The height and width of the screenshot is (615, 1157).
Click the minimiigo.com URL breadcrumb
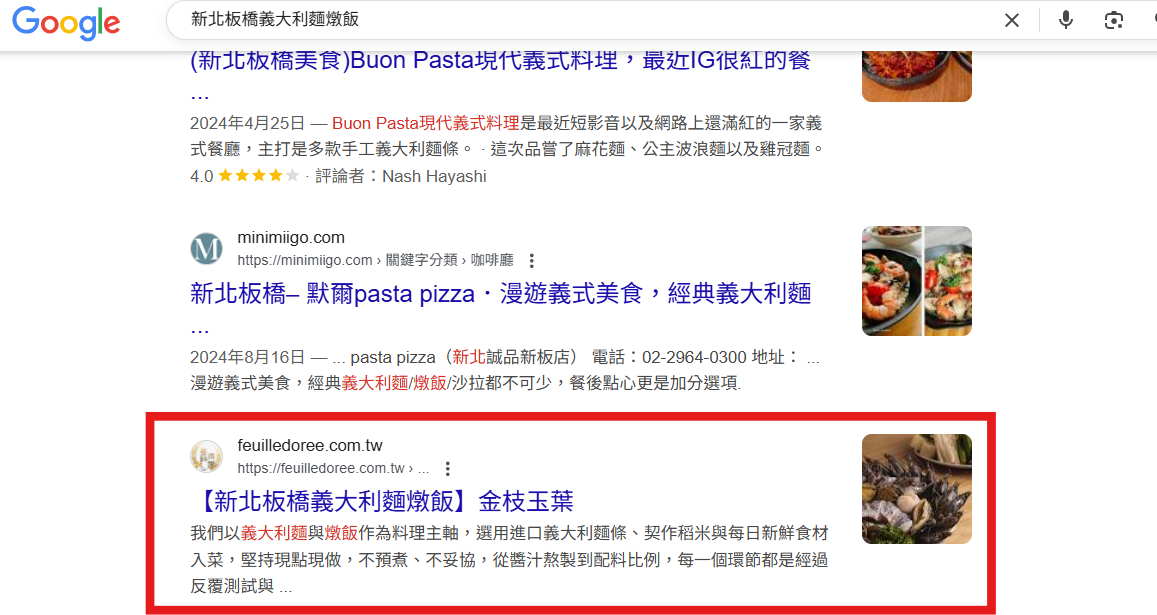[x=375, y=261]
